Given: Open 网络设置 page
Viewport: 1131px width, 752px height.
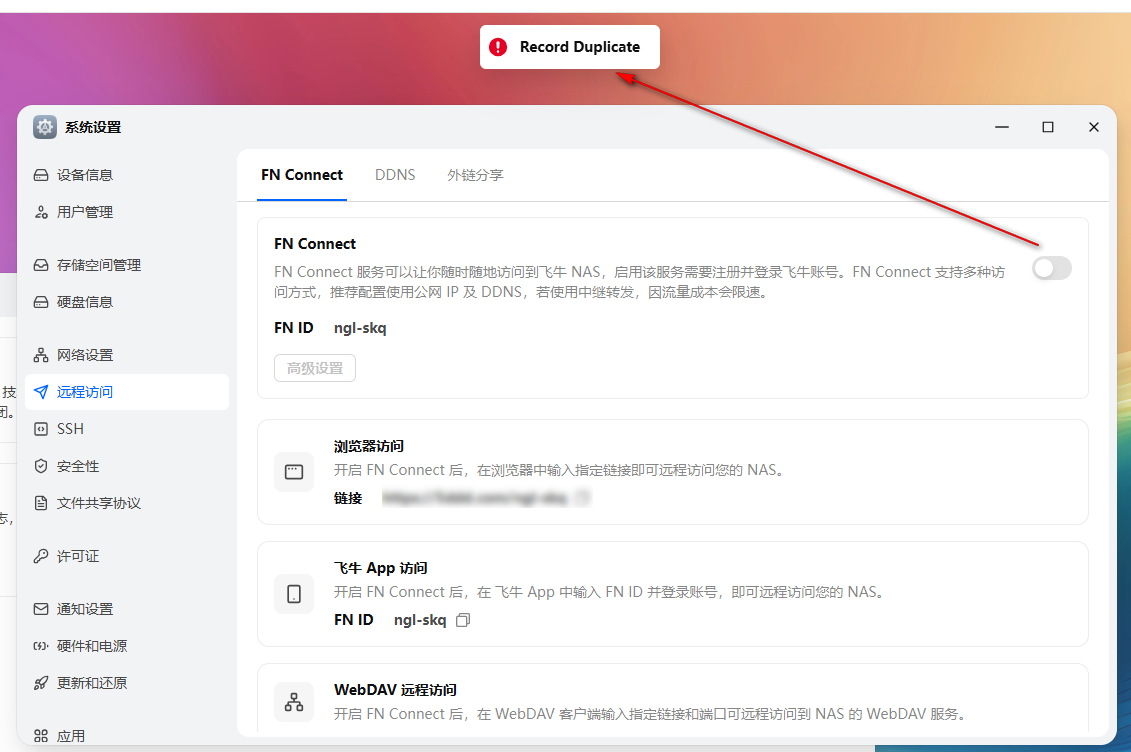Looking at the screenshot, I should coord(127,355).
